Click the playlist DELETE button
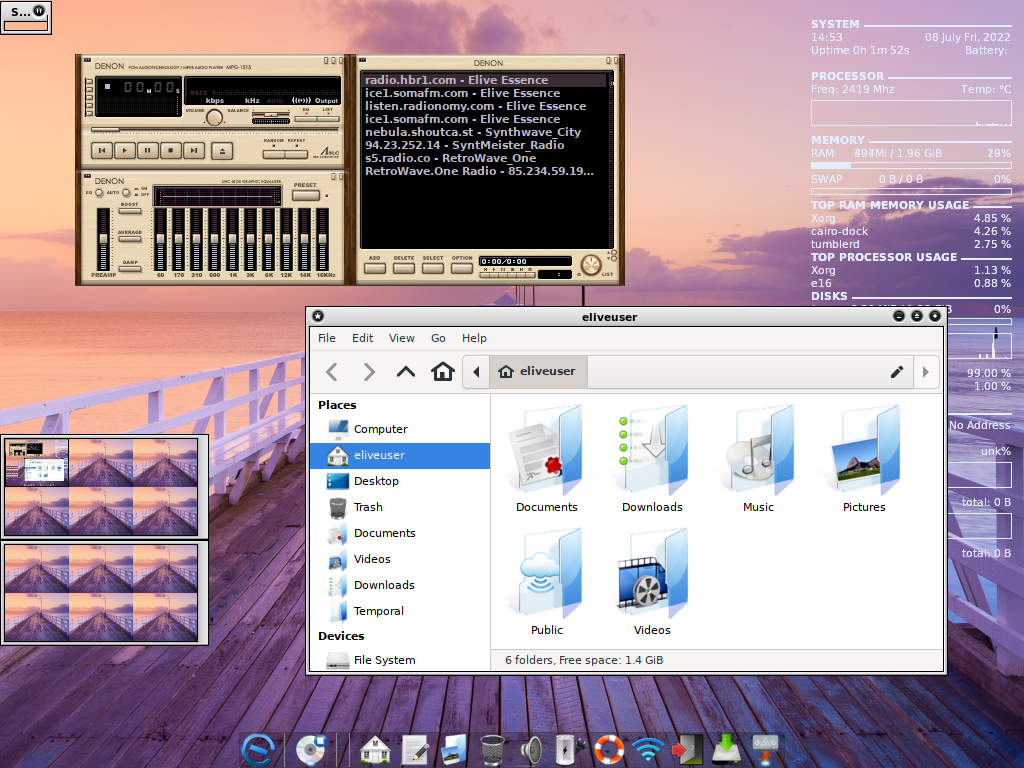 tap(404, 268)
